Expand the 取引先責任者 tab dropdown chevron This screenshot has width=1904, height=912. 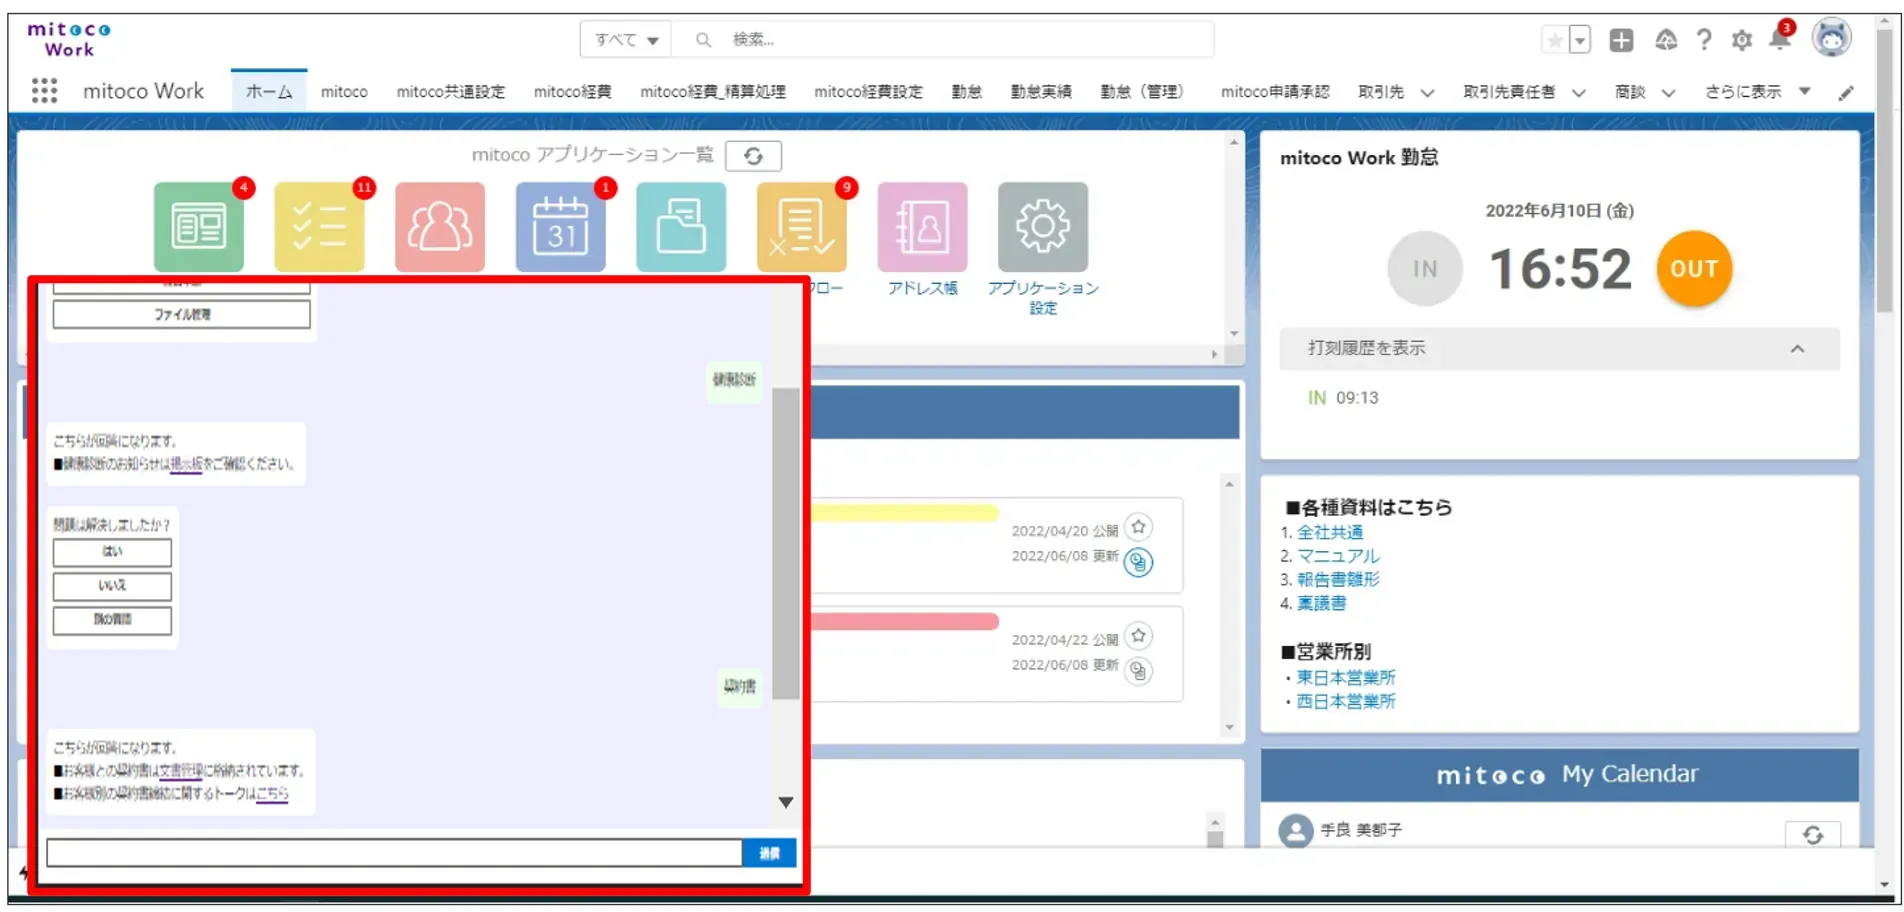click(x=1578, y=93)
